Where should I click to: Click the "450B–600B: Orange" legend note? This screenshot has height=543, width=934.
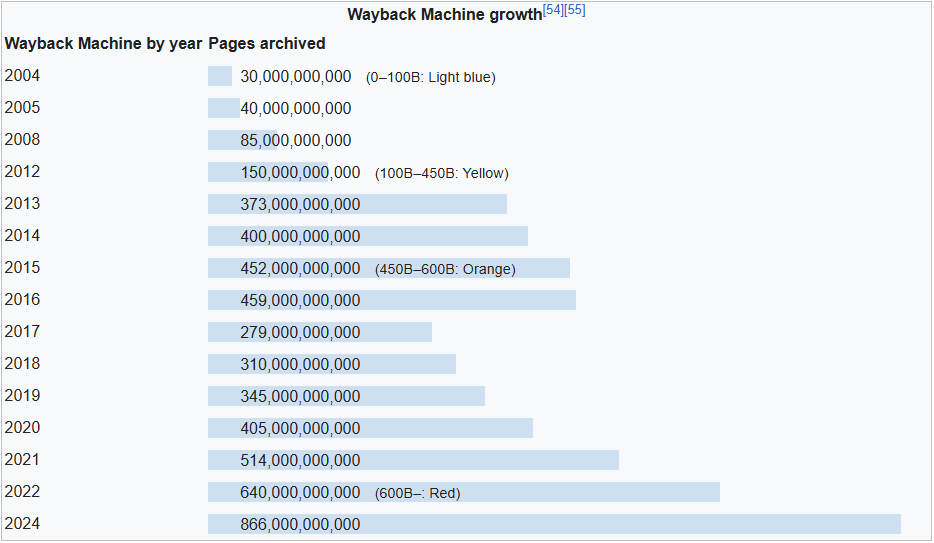pyautogui.click(x=445, y=269)
